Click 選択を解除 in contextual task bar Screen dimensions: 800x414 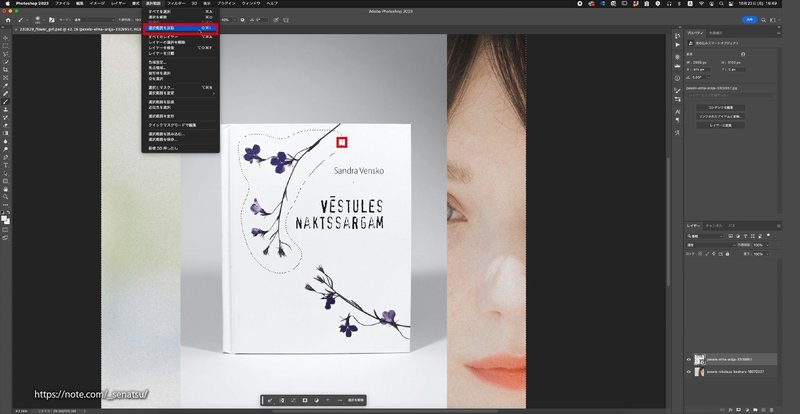355,401
